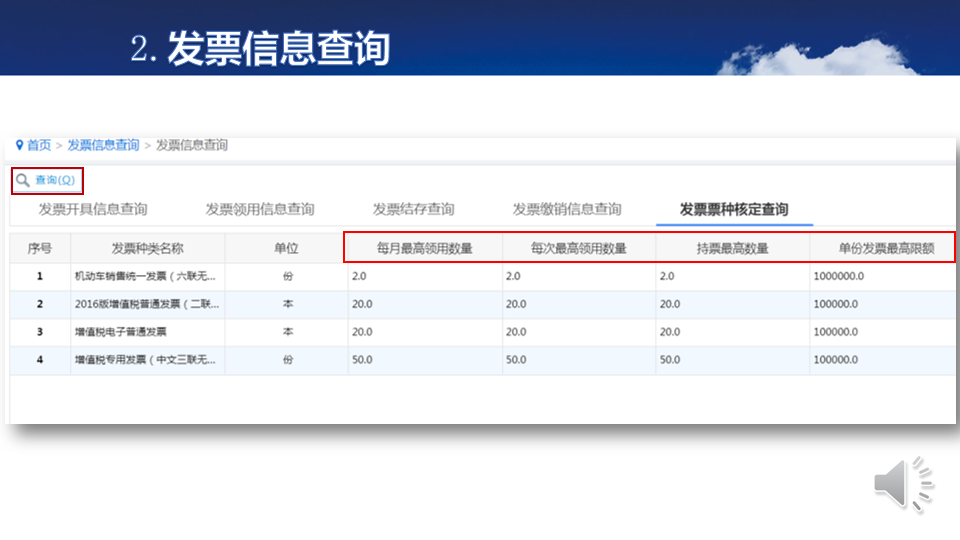The height and width of the screenshot is (540, 960).
Task: Click sequence number 1 cell
Action: (40, 277)
